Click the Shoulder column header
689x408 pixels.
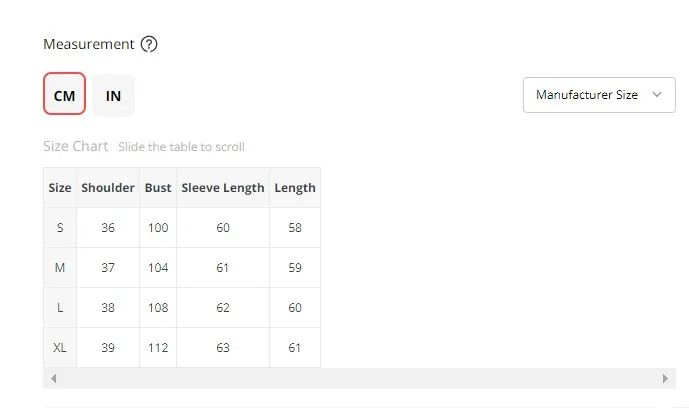point(108,188)
